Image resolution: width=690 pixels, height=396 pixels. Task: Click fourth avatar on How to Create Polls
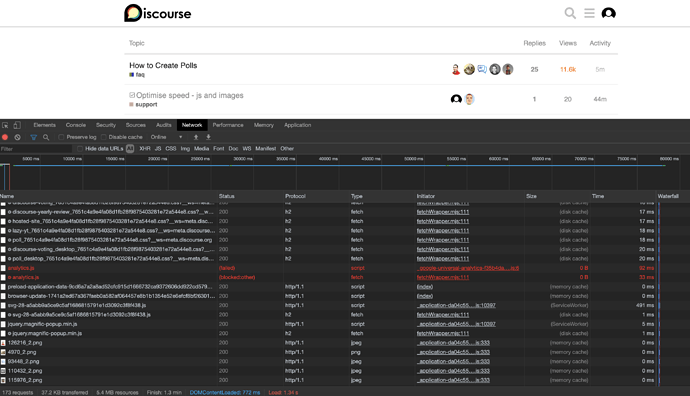point(495,70)
